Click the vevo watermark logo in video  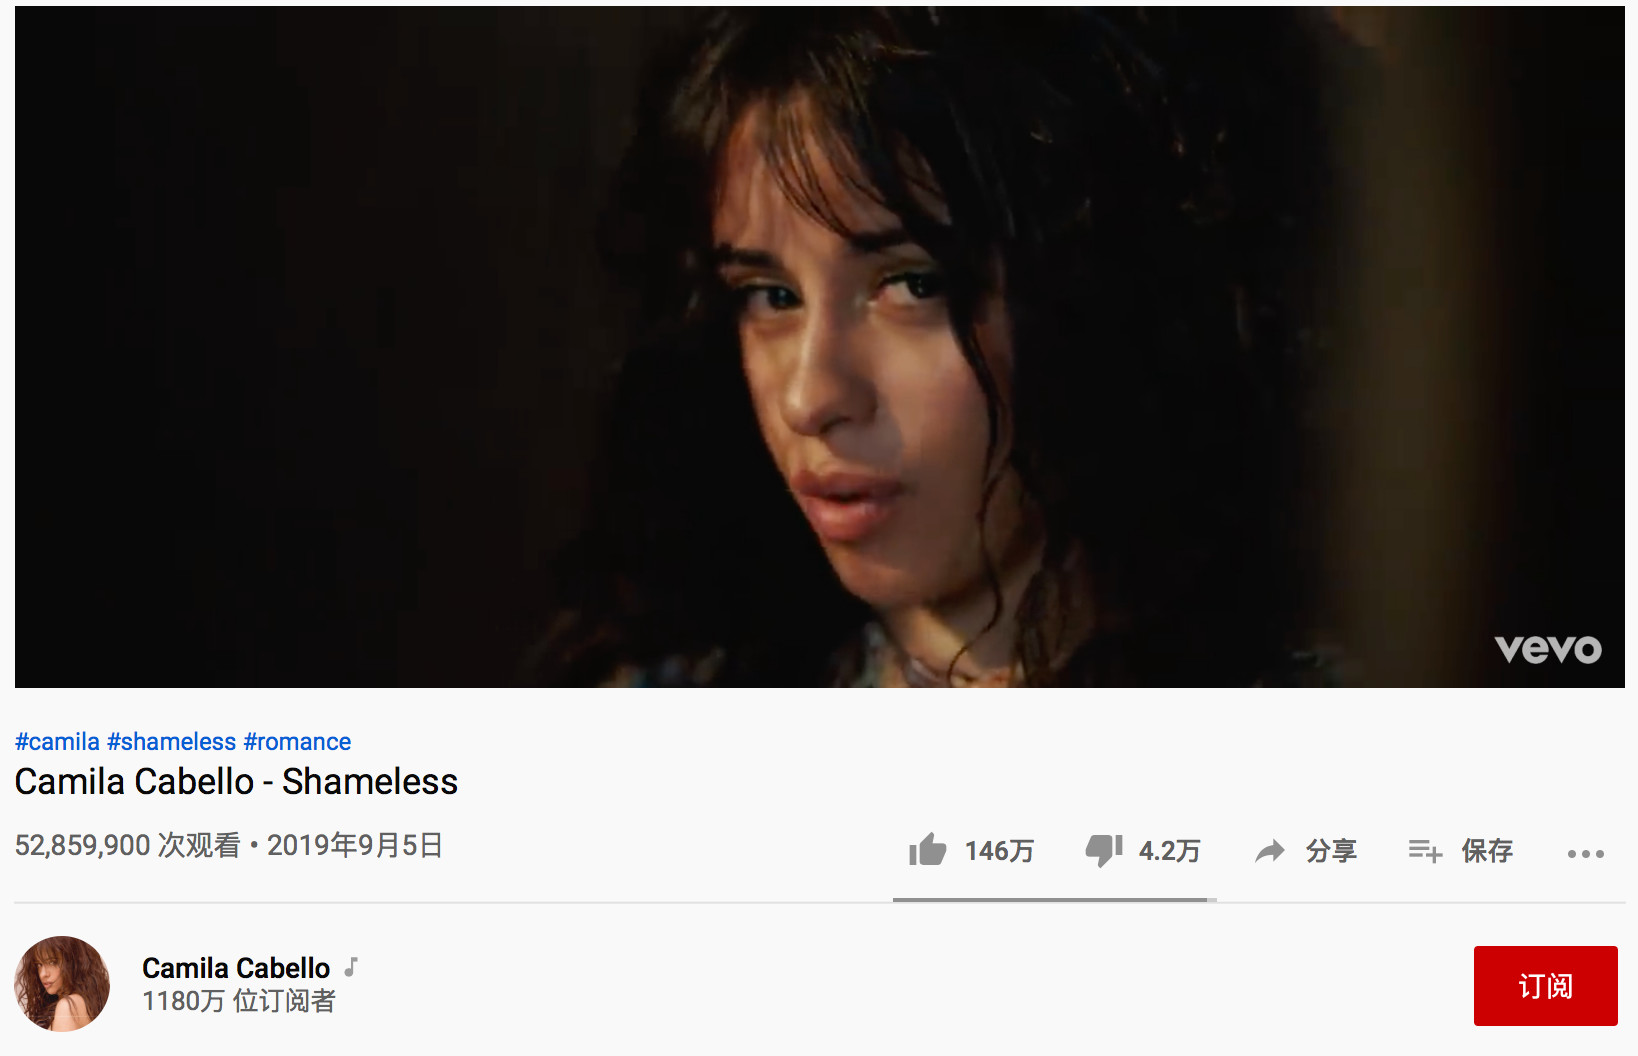tap(1548, 649)
